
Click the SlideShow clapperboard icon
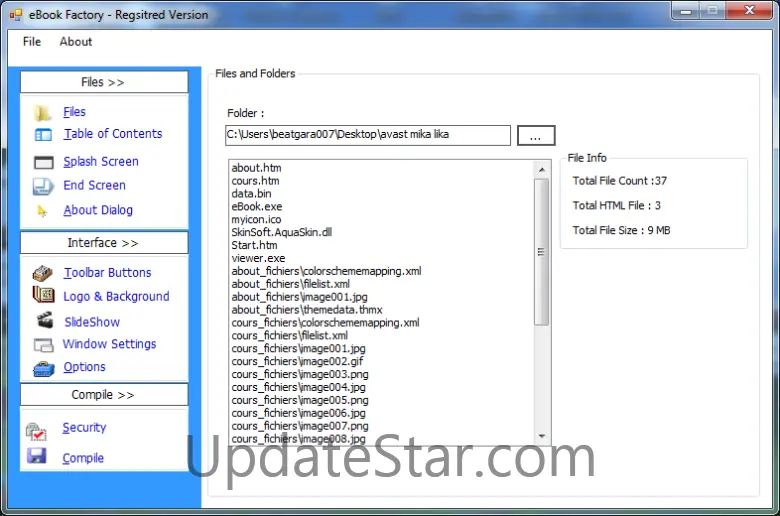point(45,320)
